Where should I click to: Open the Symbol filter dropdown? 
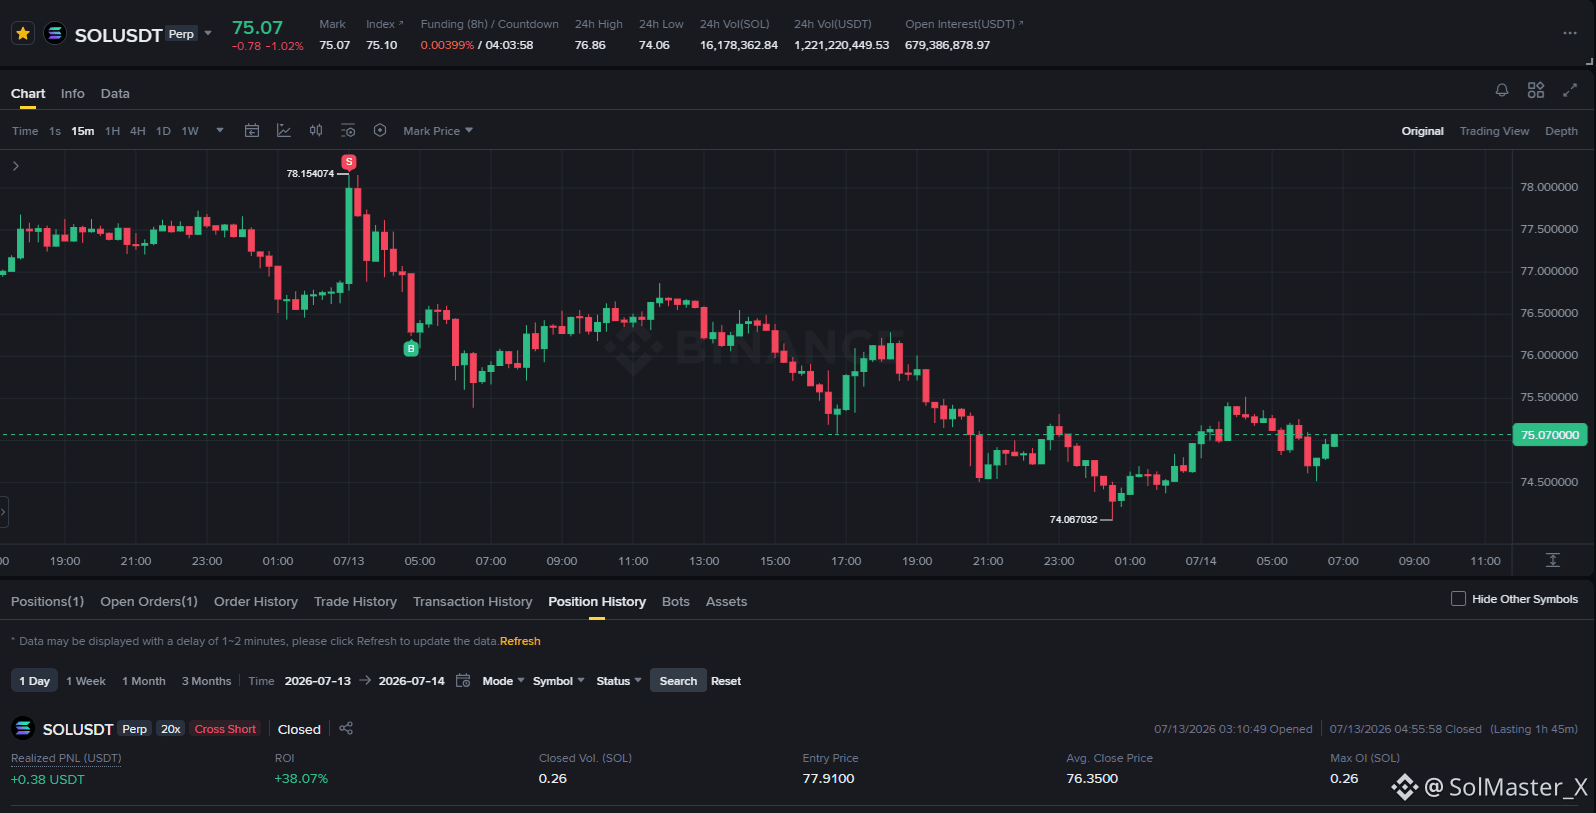558,681
